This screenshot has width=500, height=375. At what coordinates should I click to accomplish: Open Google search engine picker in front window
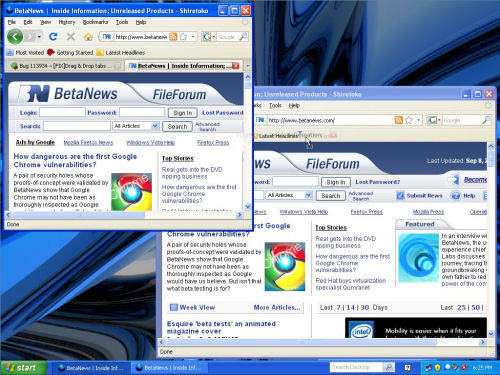(x=209, y=37)
